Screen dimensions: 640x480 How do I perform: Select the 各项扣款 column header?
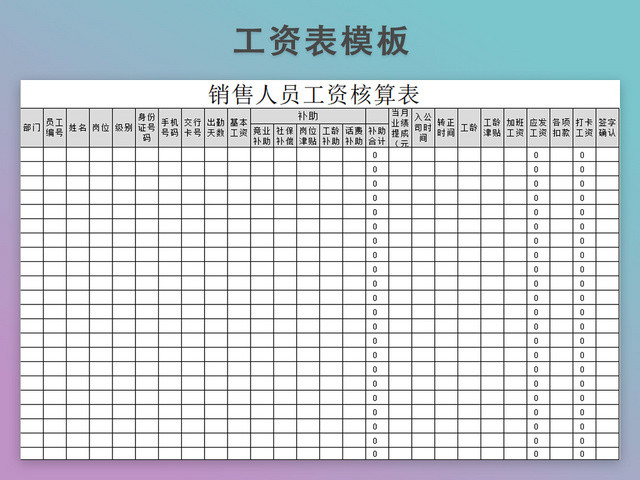[x=561, y=128]
